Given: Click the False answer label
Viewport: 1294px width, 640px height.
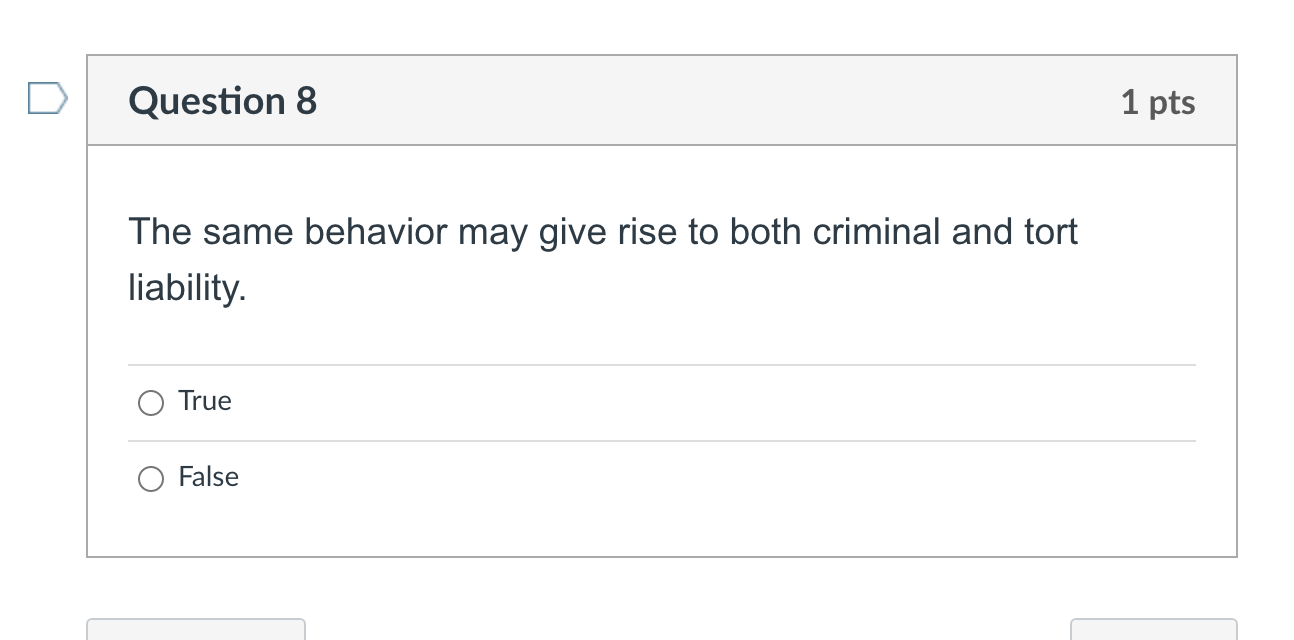Looking at the screenshot, I should [x=208, y=477].
